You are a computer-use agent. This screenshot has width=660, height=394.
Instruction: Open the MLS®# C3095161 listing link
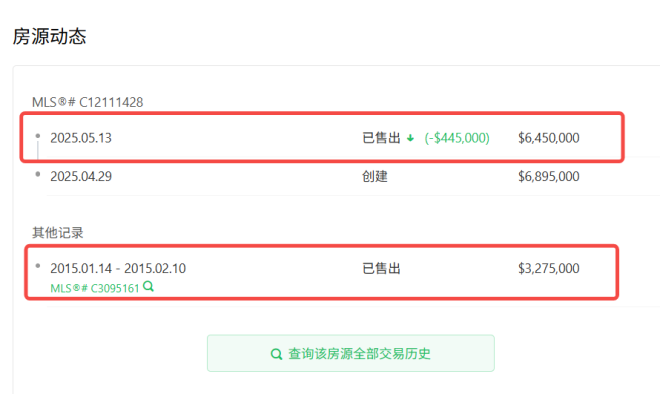pyautogui.click(x=95, y=288)
